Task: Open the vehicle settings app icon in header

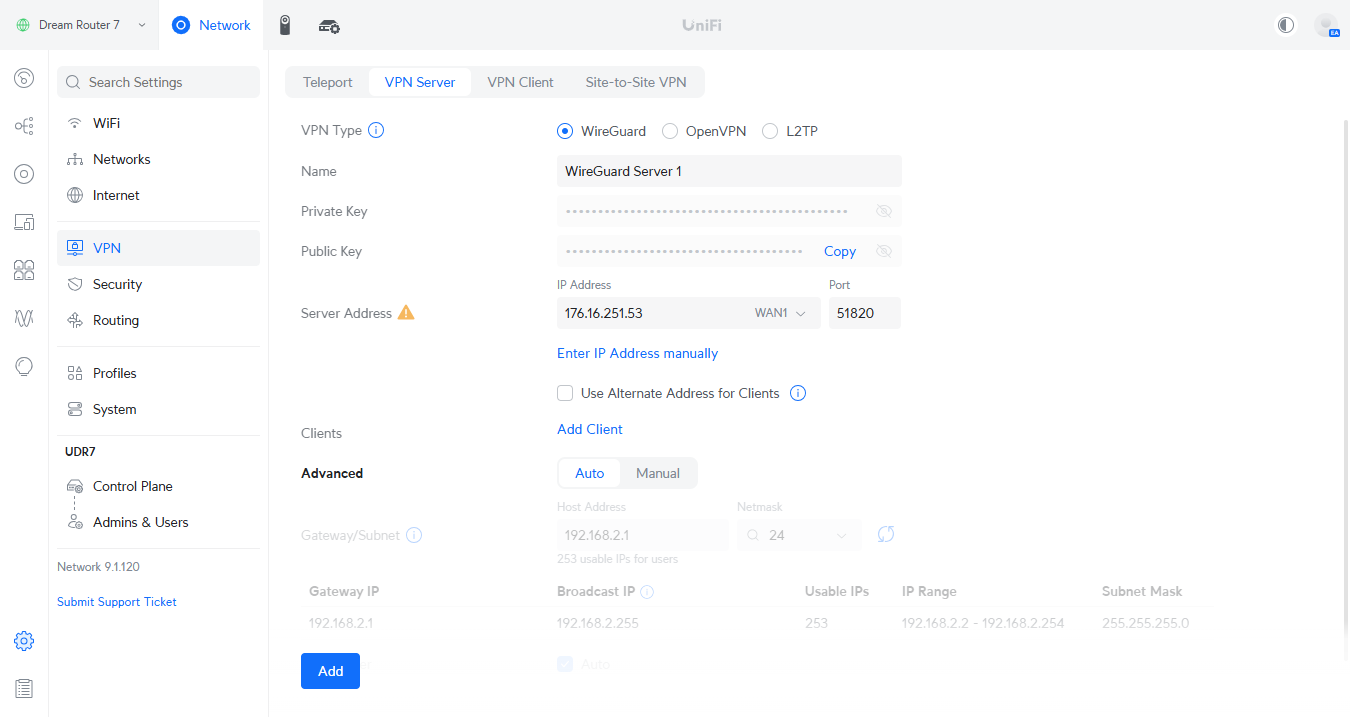Action: click(x=329, y=26)
